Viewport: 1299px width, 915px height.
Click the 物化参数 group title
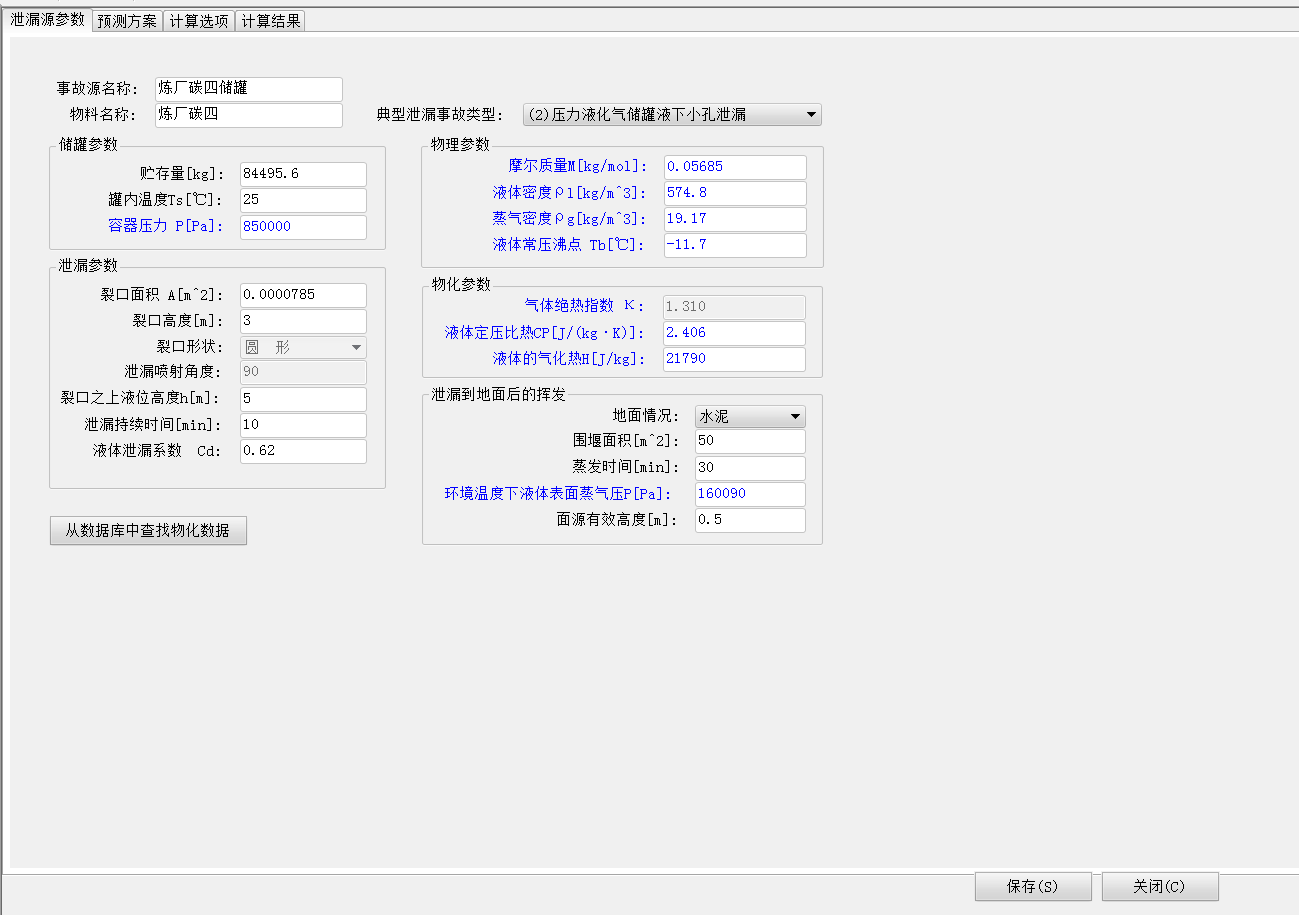(x=461, y=284)
